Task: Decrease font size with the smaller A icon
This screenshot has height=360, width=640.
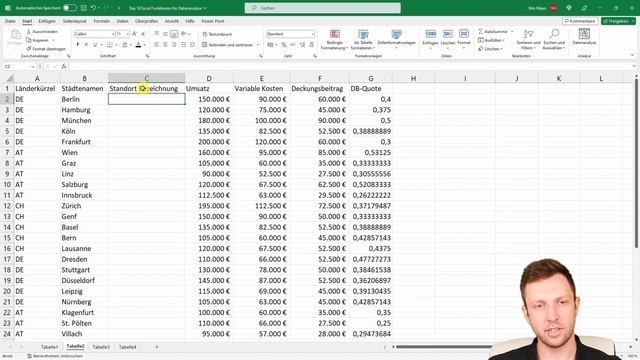Action: click(x=143, y=34)
